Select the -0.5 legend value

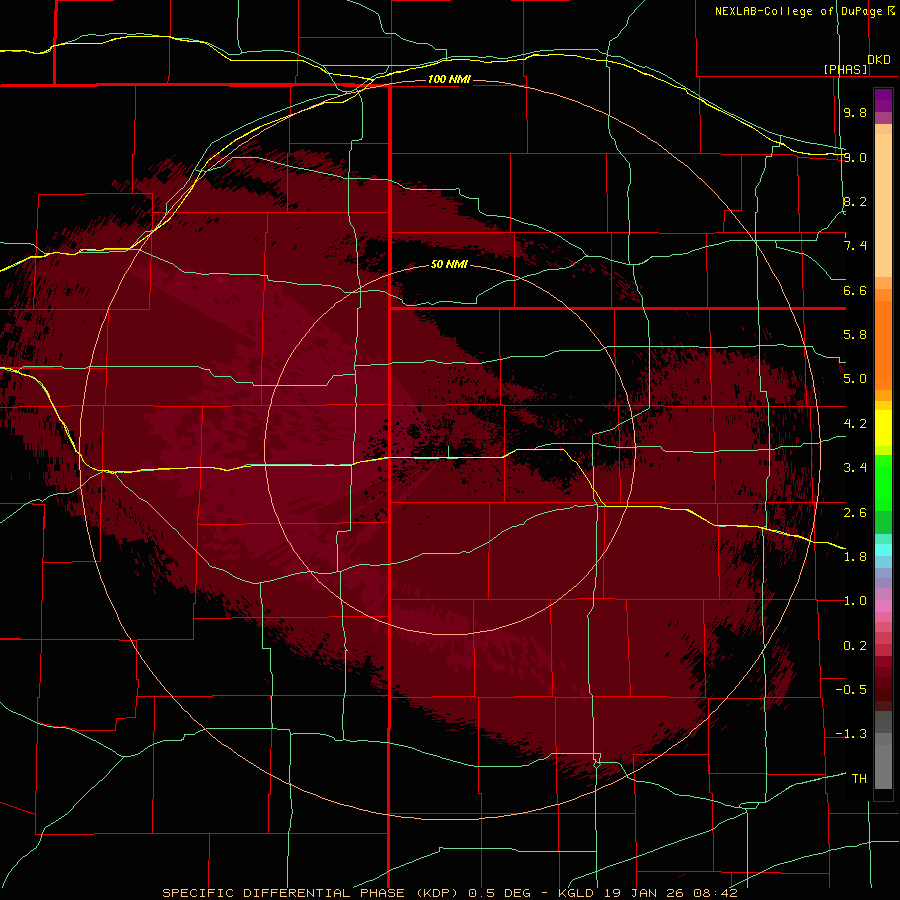(851, 690)
